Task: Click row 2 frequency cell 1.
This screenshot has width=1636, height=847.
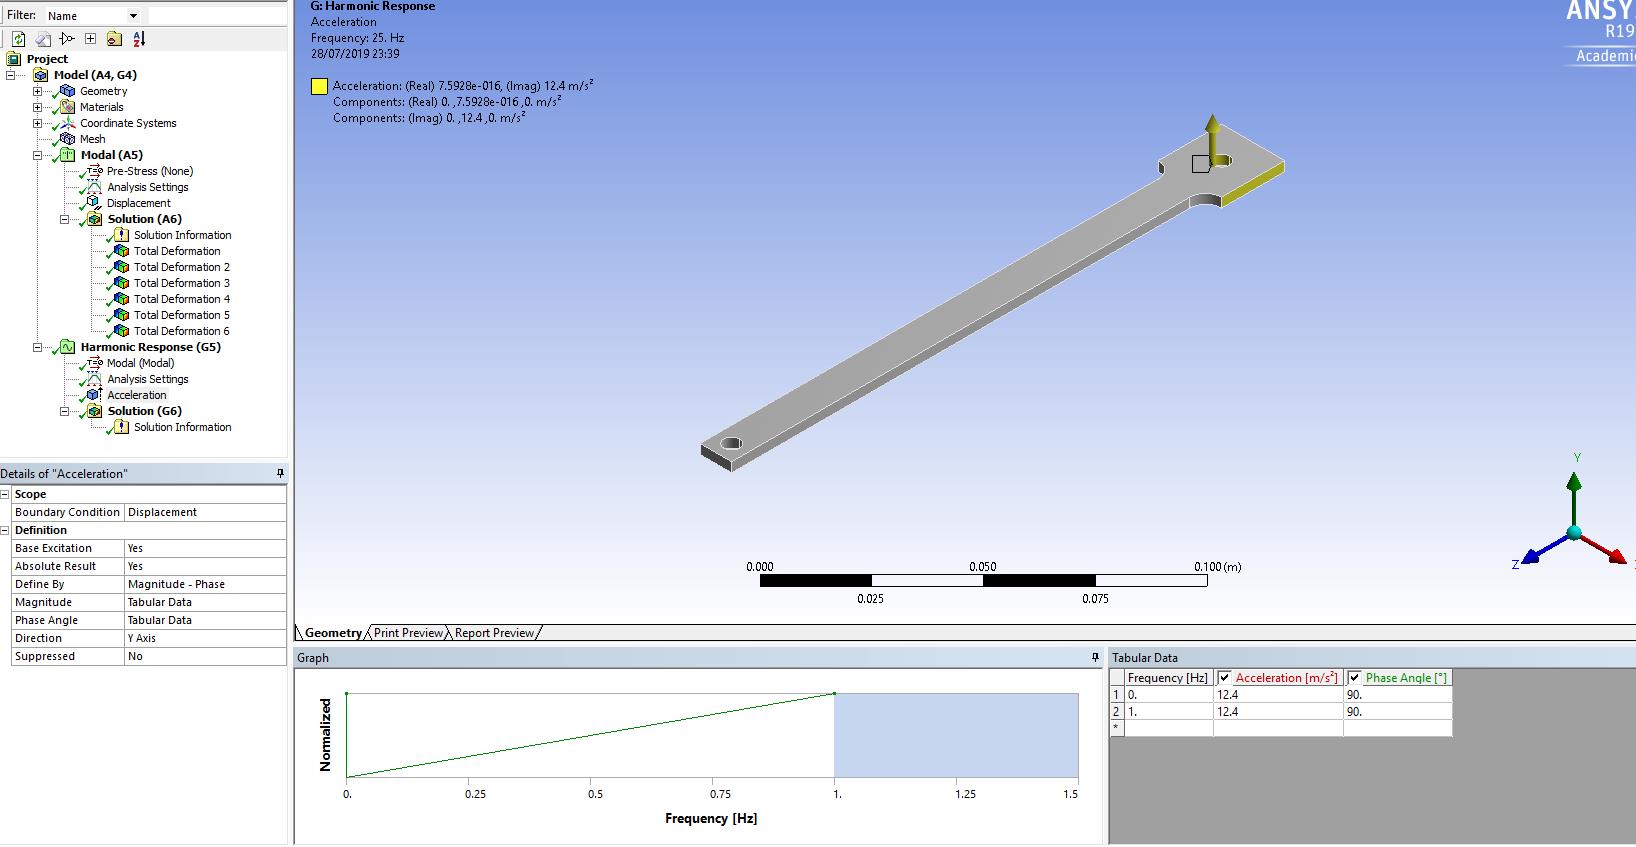Action: coord(1168,711)
